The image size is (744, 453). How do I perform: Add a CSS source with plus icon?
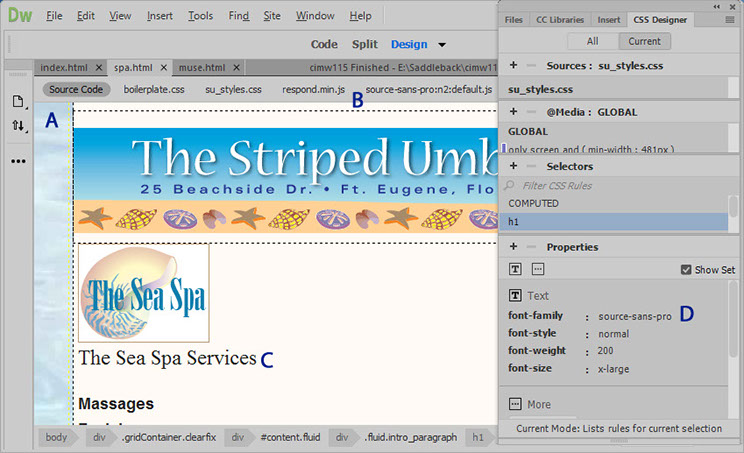click(x=513, y=66)
